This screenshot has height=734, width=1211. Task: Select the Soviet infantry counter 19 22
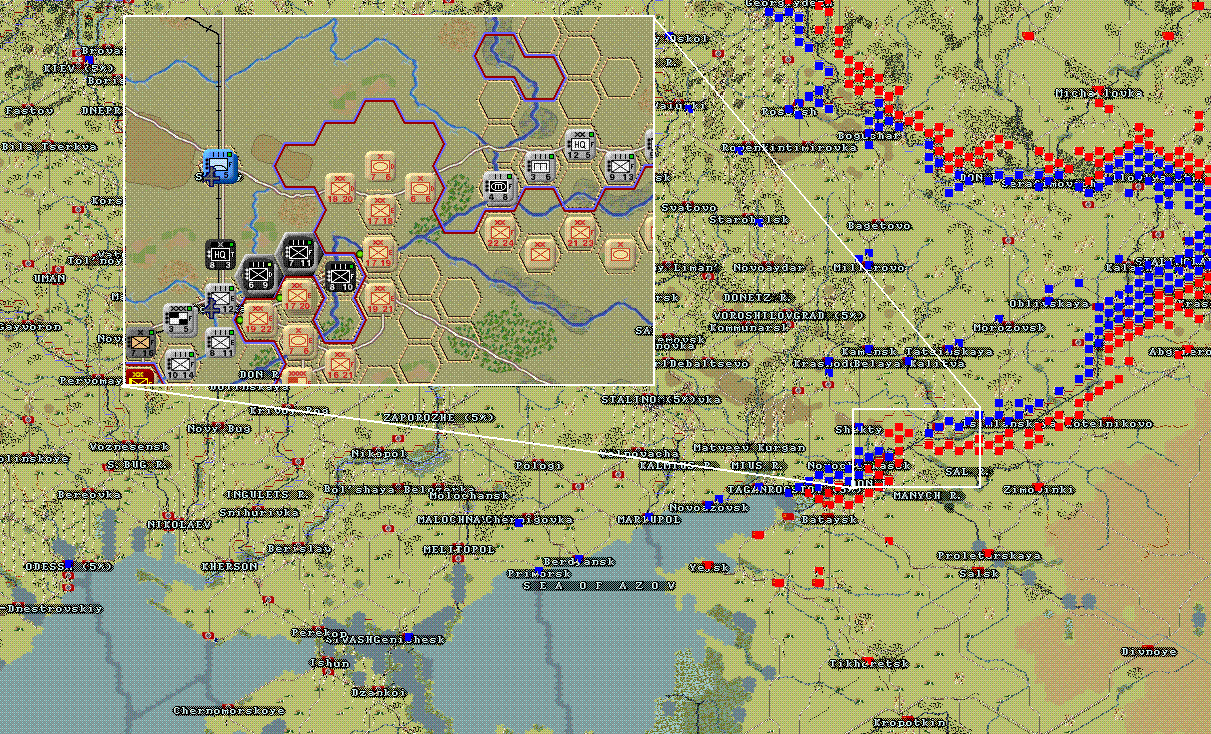tap(259, 318)
